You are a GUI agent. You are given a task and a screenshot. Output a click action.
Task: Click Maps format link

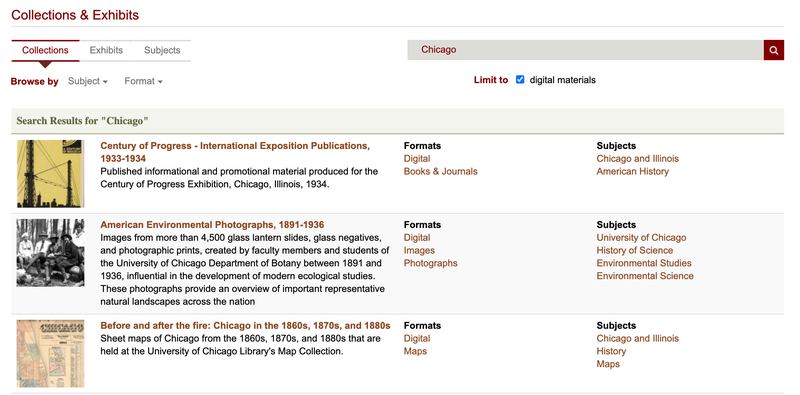[x=415, y=351]
